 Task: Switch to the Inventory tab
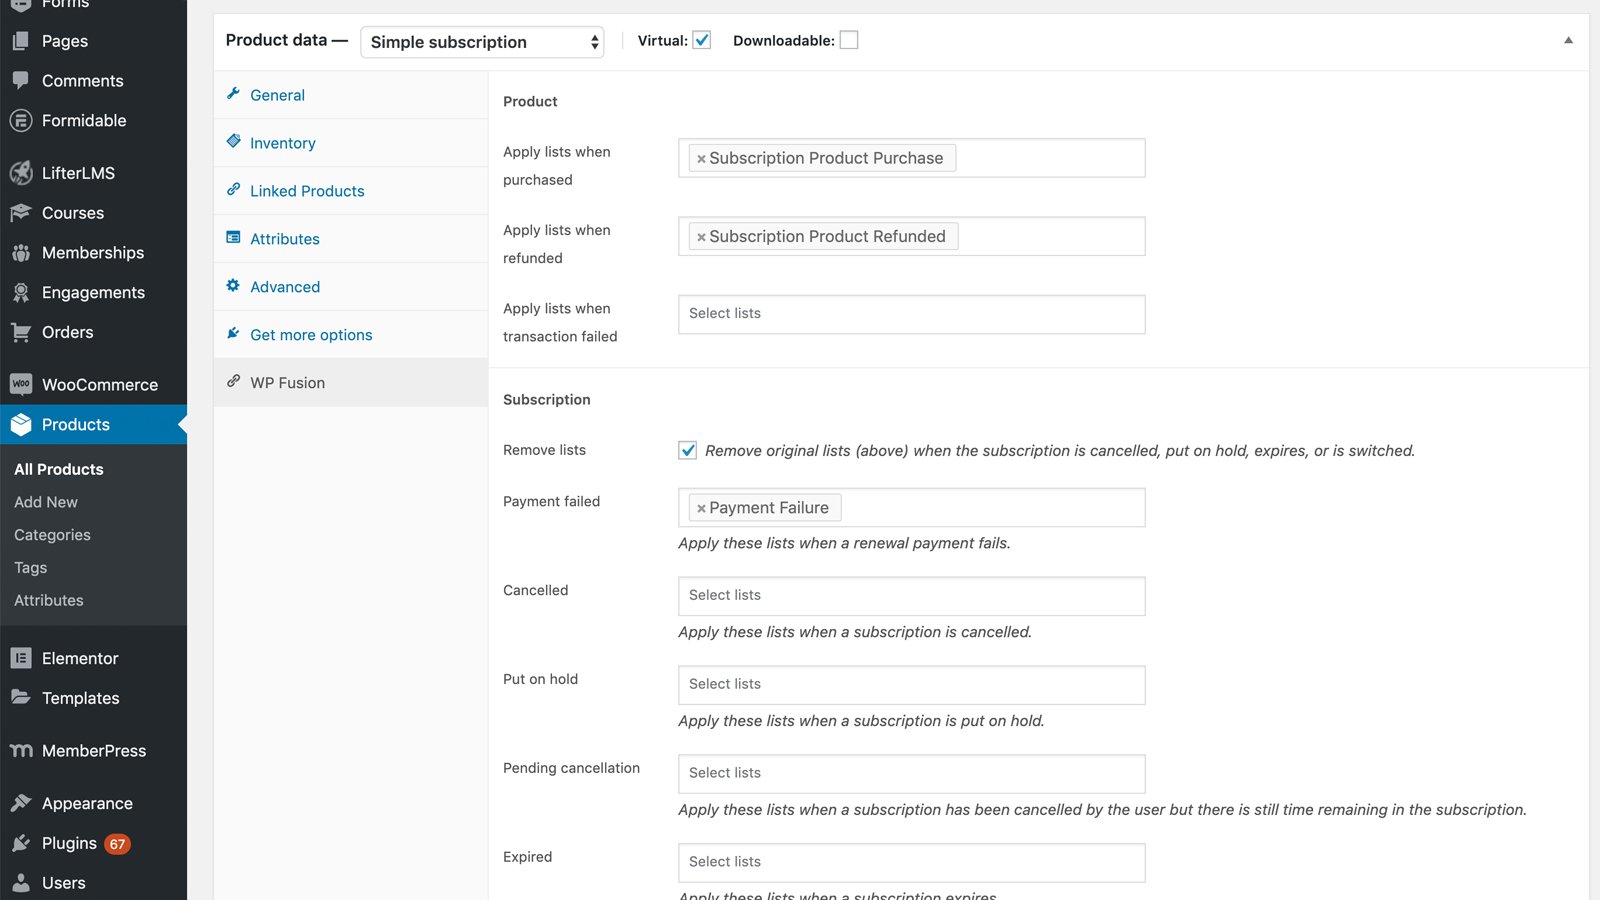click(283, 142)
